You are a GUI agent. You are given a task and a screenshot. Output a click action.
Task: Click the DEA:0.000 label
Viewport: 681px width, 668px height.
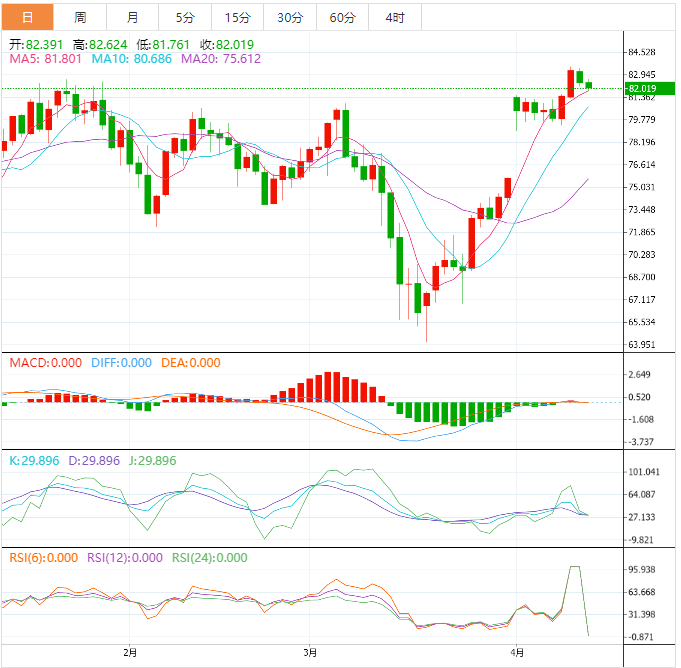189,363
